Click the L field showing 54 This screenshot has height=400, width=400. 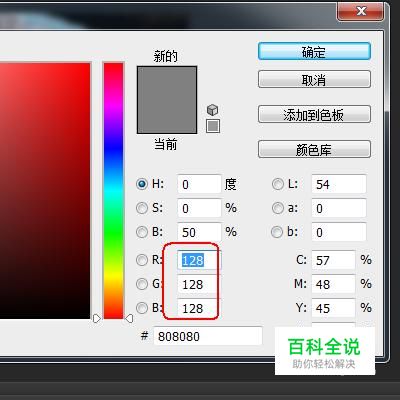click(339, 184)
